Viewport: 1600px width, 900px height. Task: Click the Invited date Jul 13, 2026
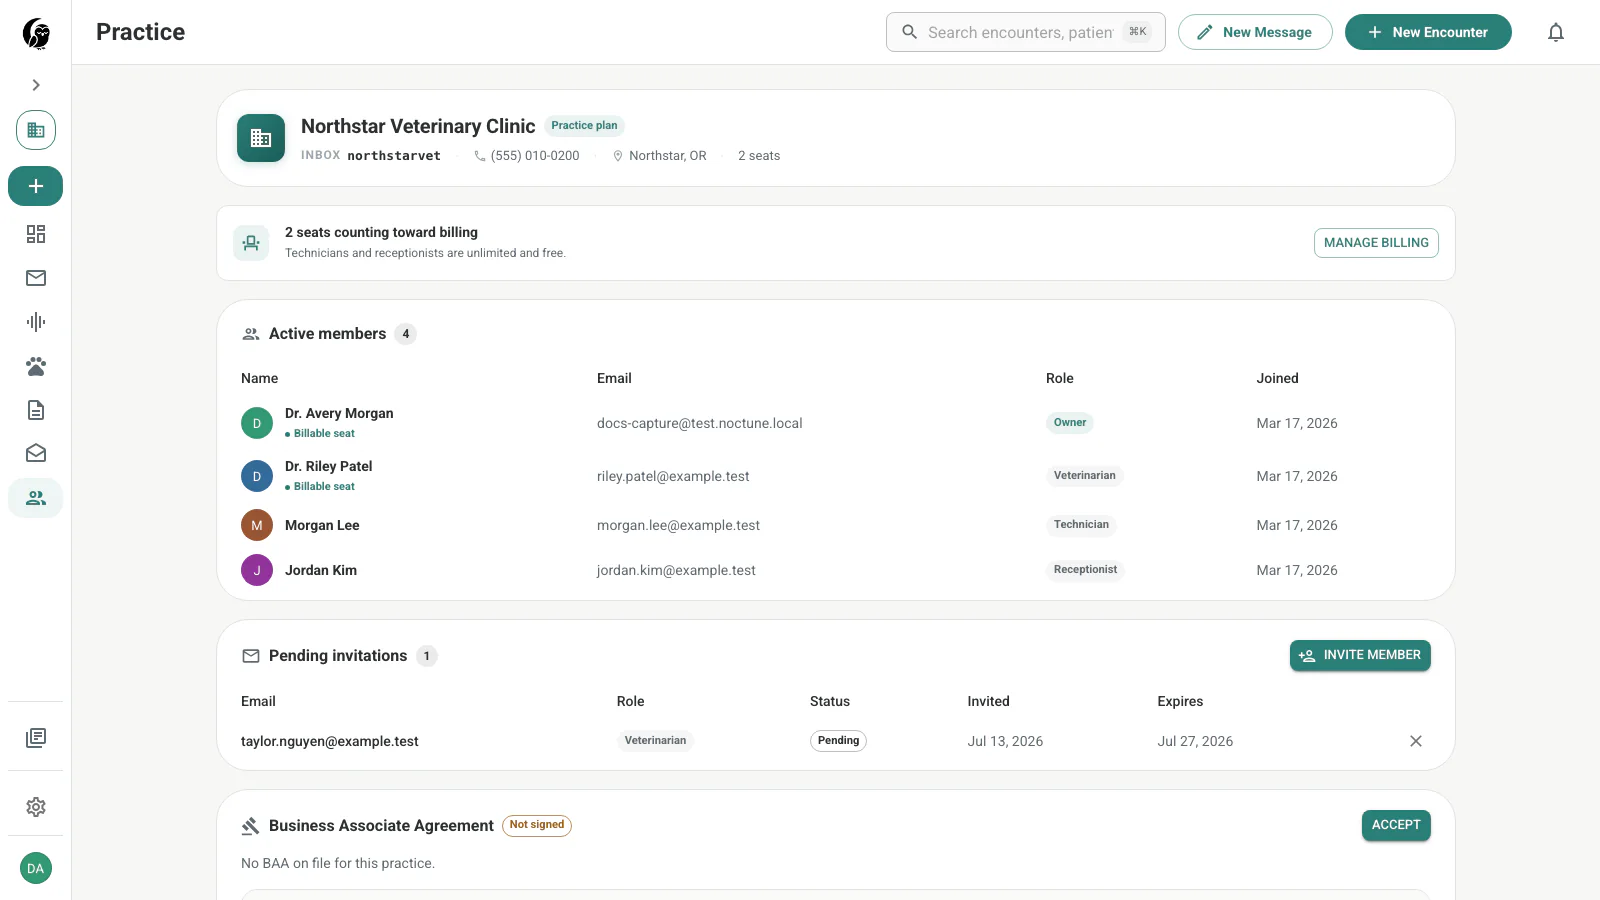[1005, 741]
